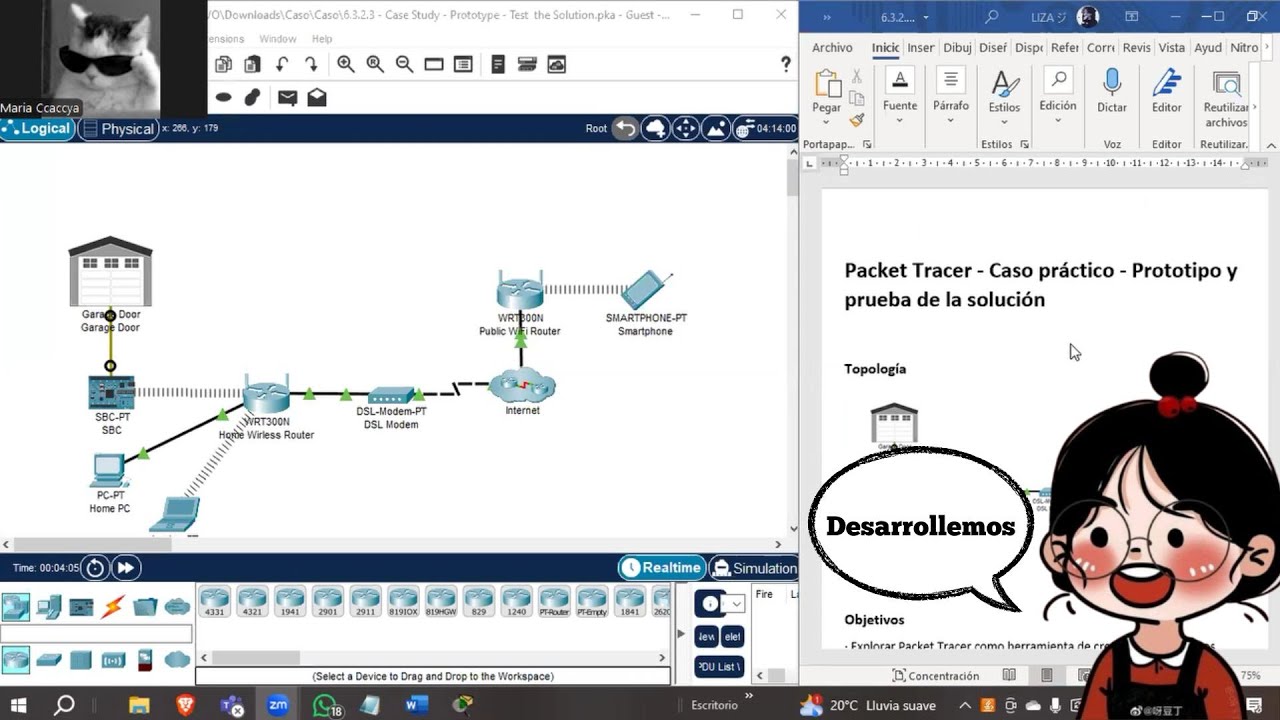This screenshot has height=720, width=1280.
Task: Open the Pegar paste options arrow
Action: [x=827, y=123]
